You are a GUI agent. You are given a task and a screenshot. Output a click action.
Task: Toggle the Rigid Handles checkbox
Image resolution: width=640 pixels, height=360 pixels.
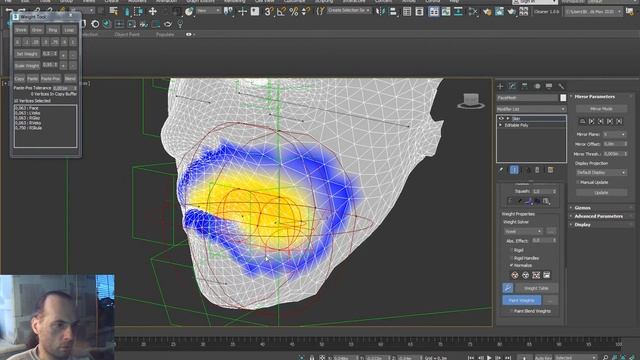coord(511,258)
